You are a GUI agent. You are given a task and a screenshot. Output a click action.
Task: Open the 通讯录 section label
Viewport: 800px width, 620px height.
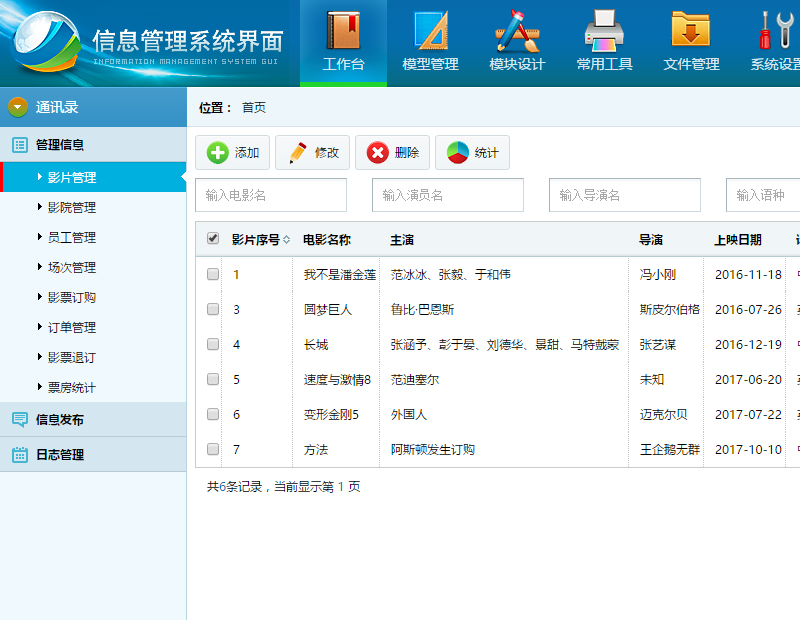pyautogui.click(x=57, y=107)
